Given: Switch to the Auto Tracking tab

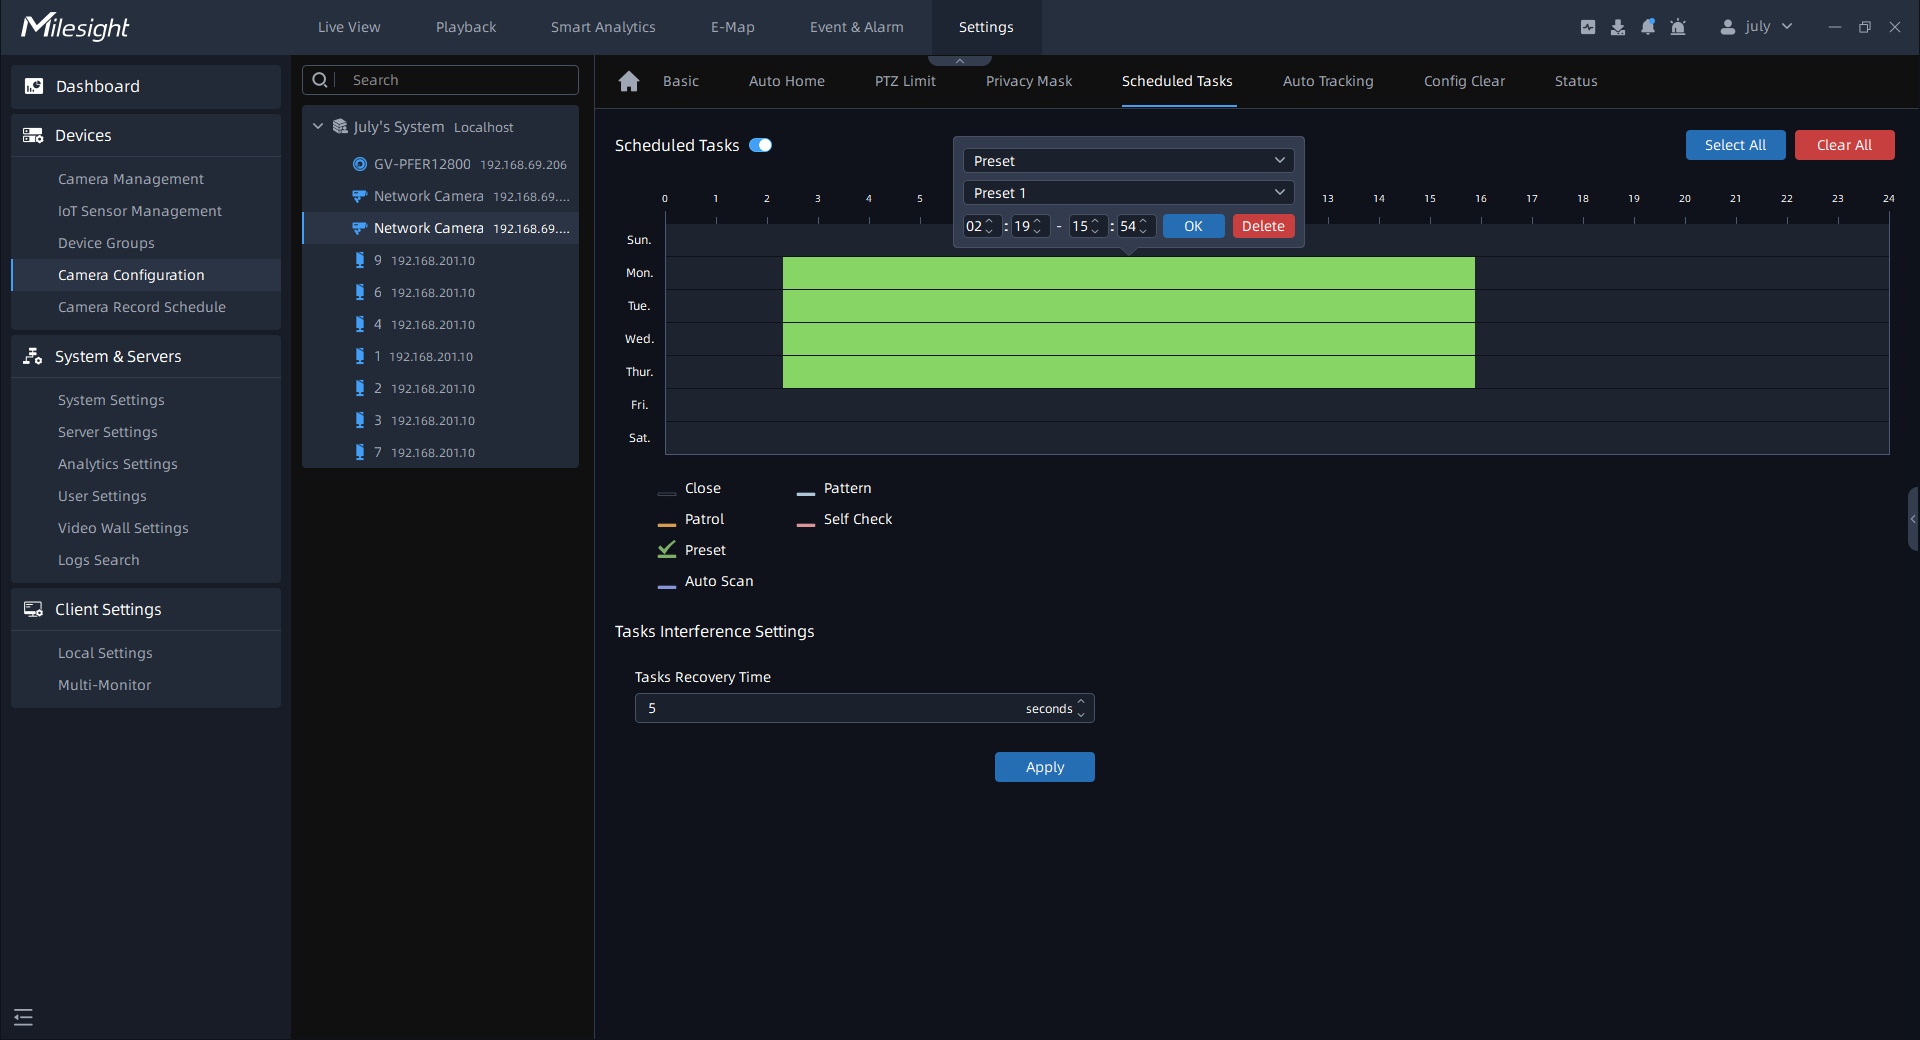Looking at the screenshot, I should [x=1327, y=81].
